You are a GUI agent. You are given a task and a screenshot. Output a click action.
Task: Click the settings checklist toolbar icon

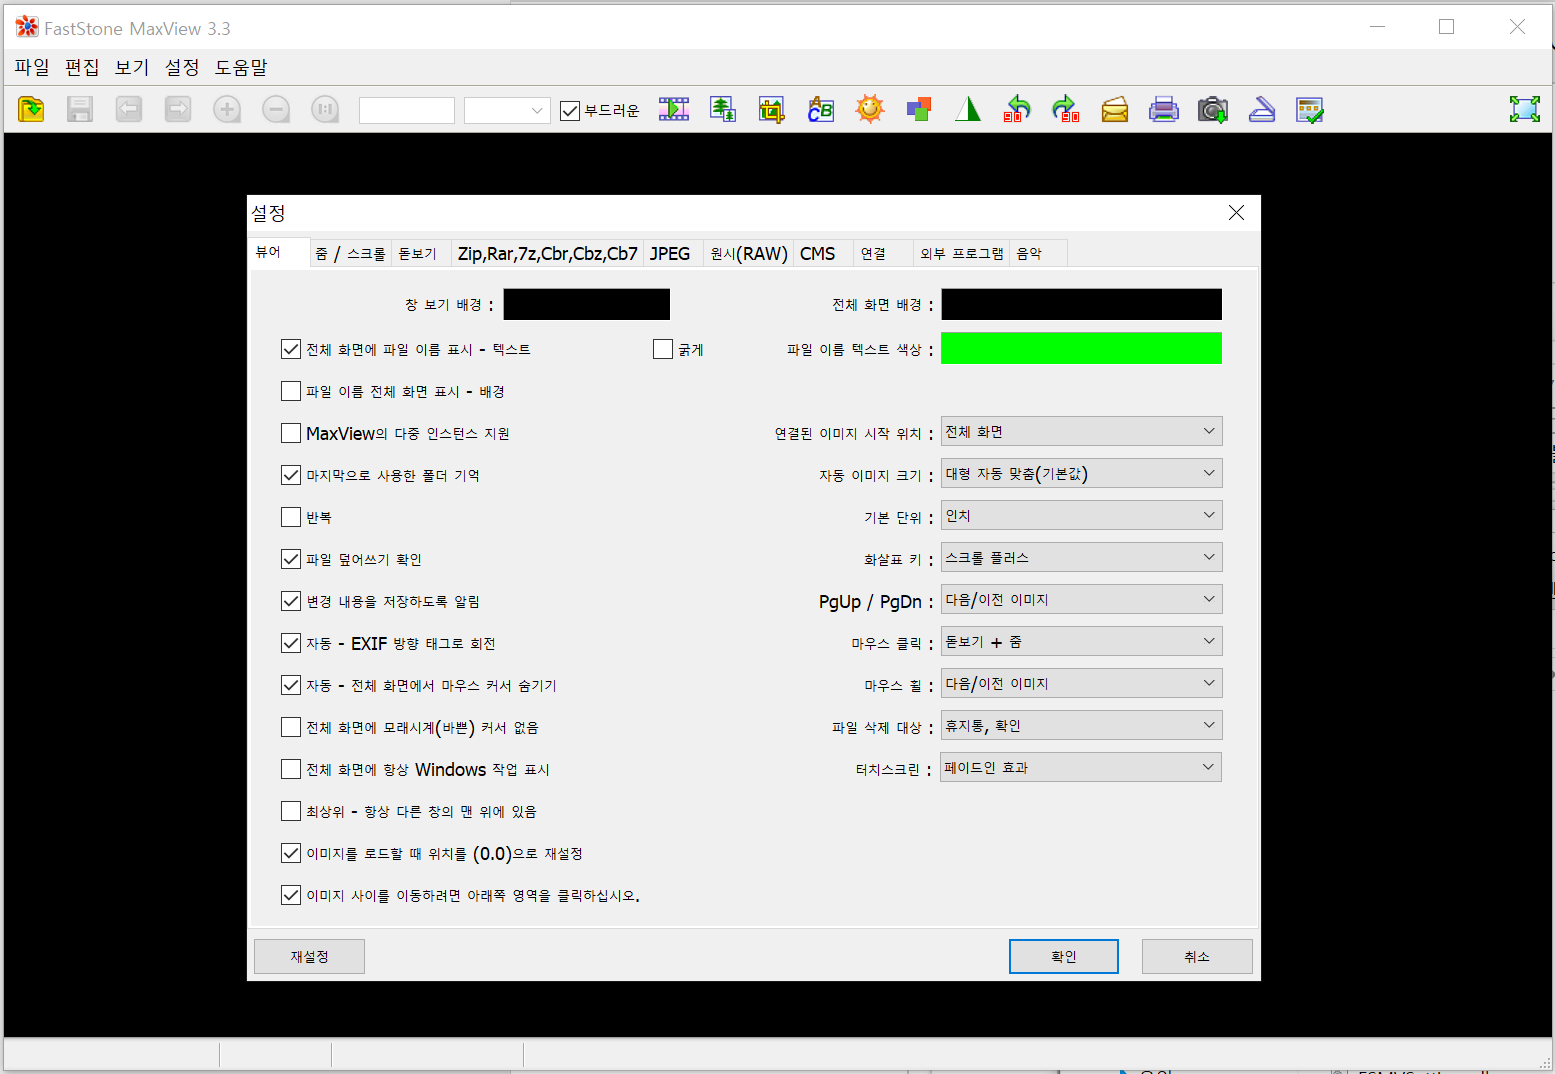point(1310,109)
